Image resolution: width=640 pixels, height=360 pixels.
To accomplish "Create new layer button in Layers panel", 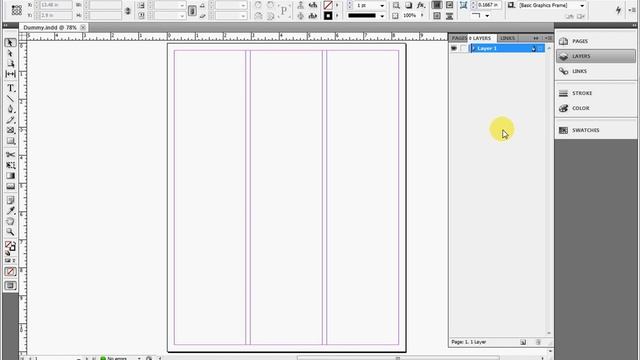I will (523, 342).
